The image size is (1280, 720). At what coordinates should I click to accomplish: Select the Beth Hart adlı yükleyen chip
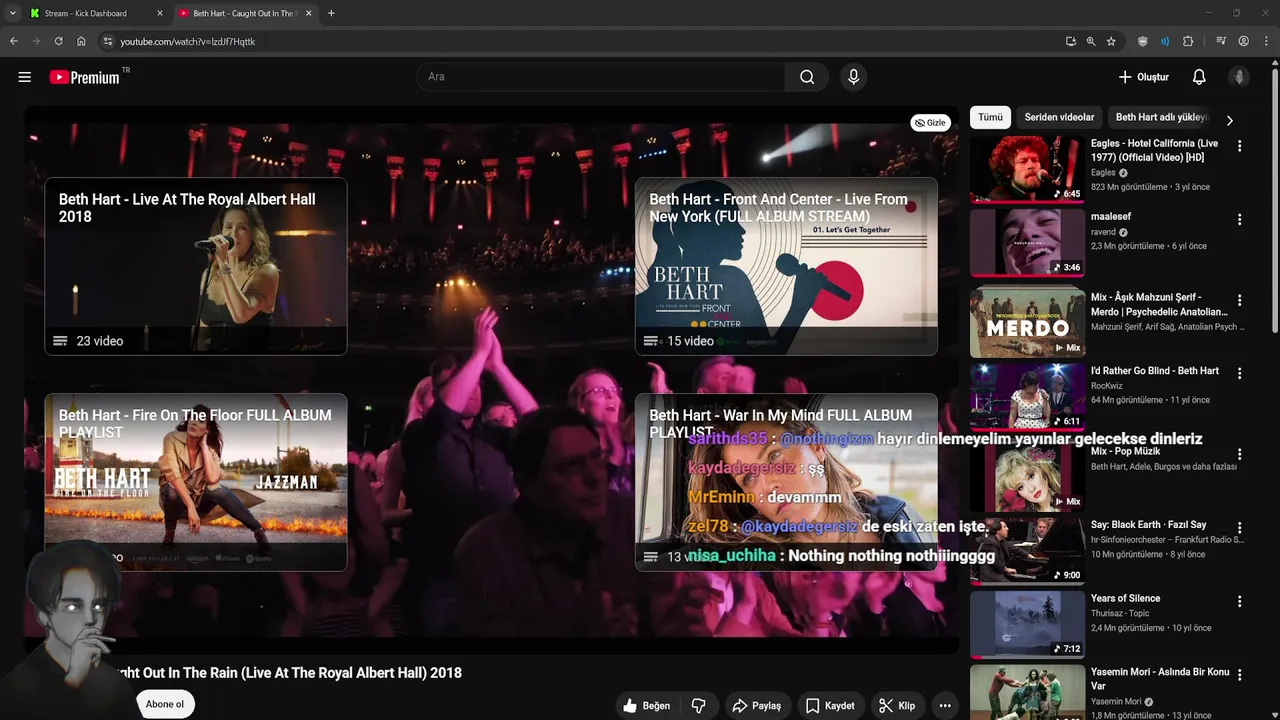pyautogui.click(x=1162, y=117)
